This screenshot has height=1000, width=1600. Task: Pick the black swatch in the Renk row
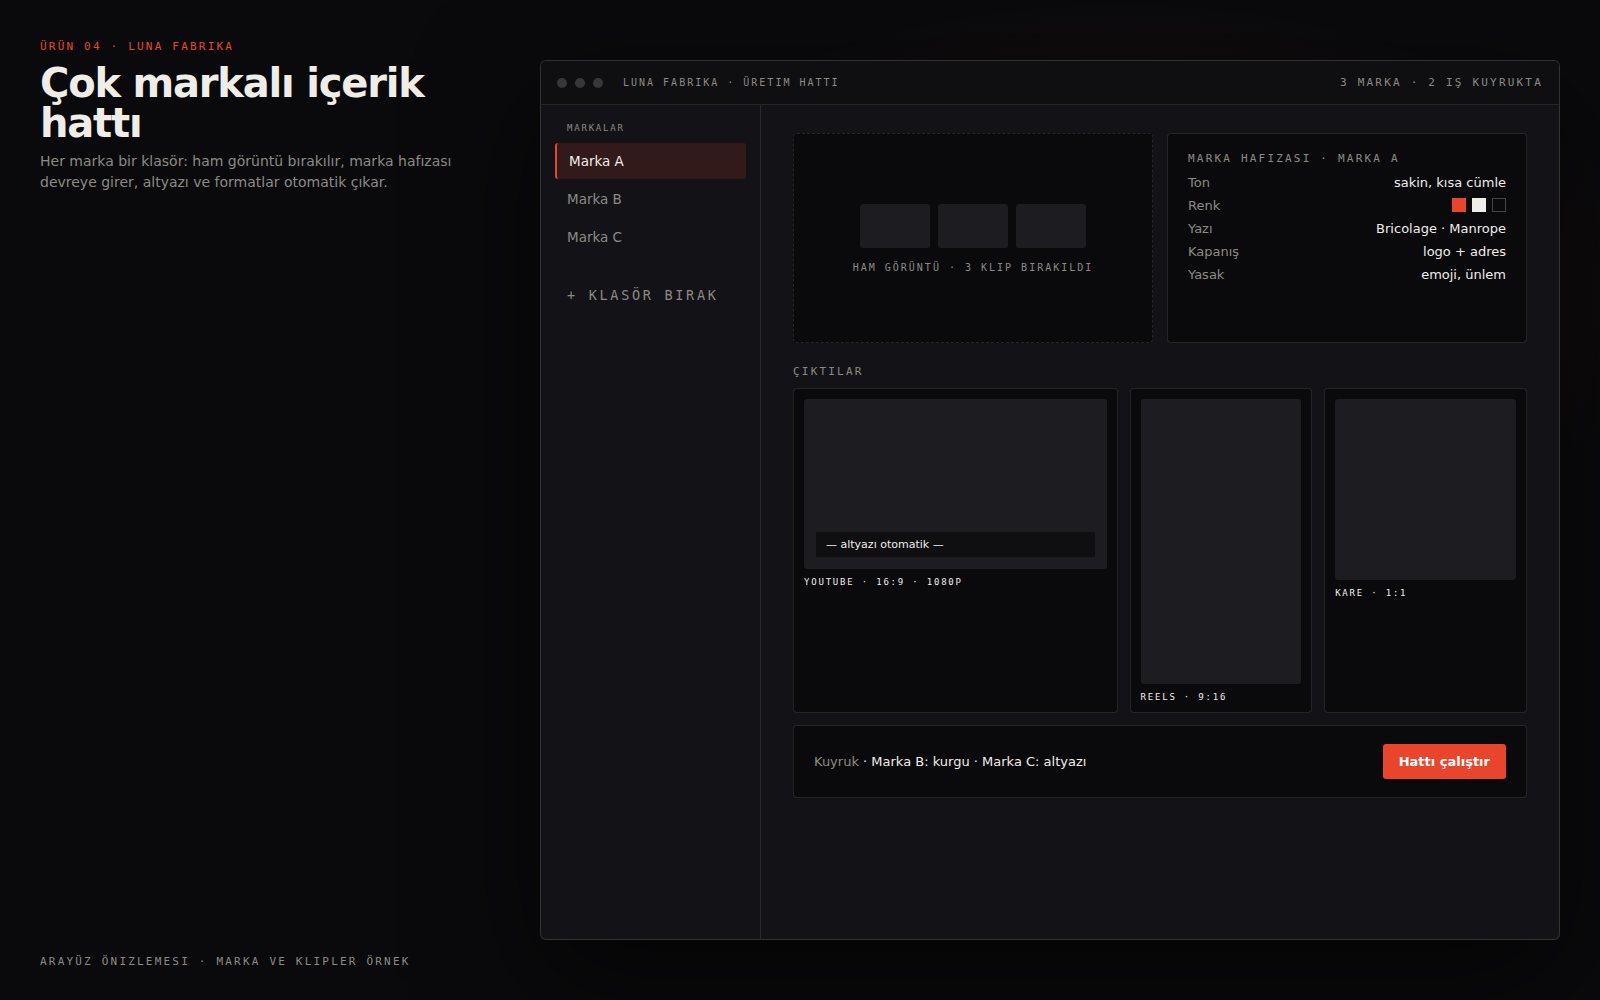coord(1499,205)
